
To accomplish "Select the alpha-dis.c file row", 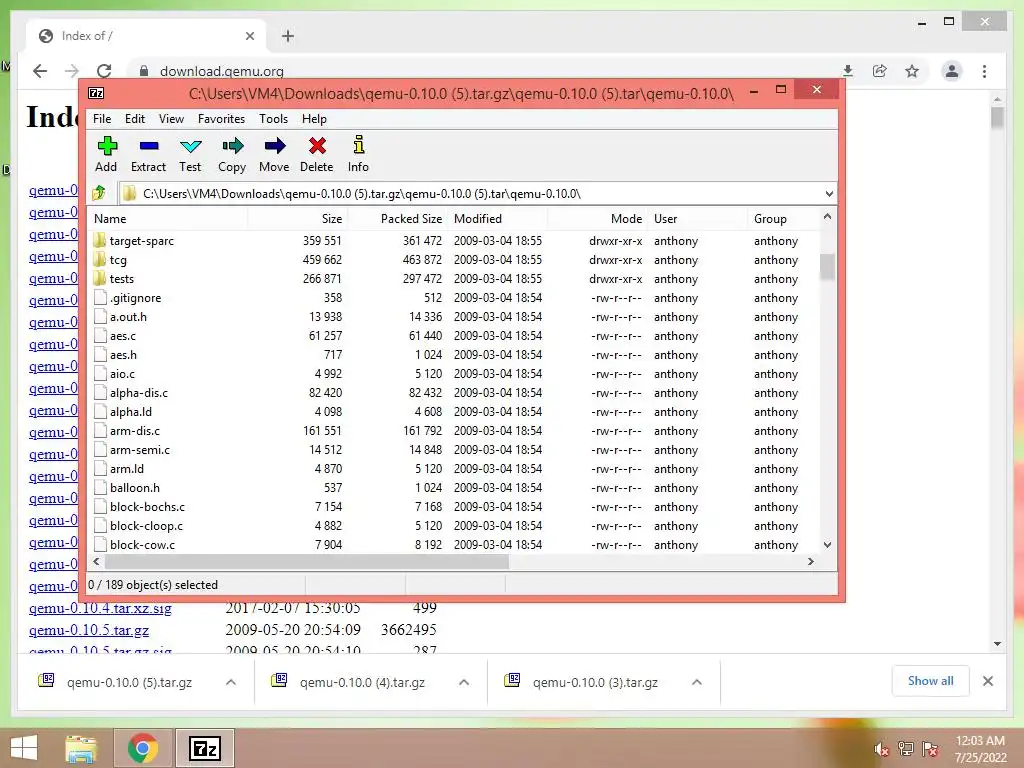I will (x=455, y=392).
